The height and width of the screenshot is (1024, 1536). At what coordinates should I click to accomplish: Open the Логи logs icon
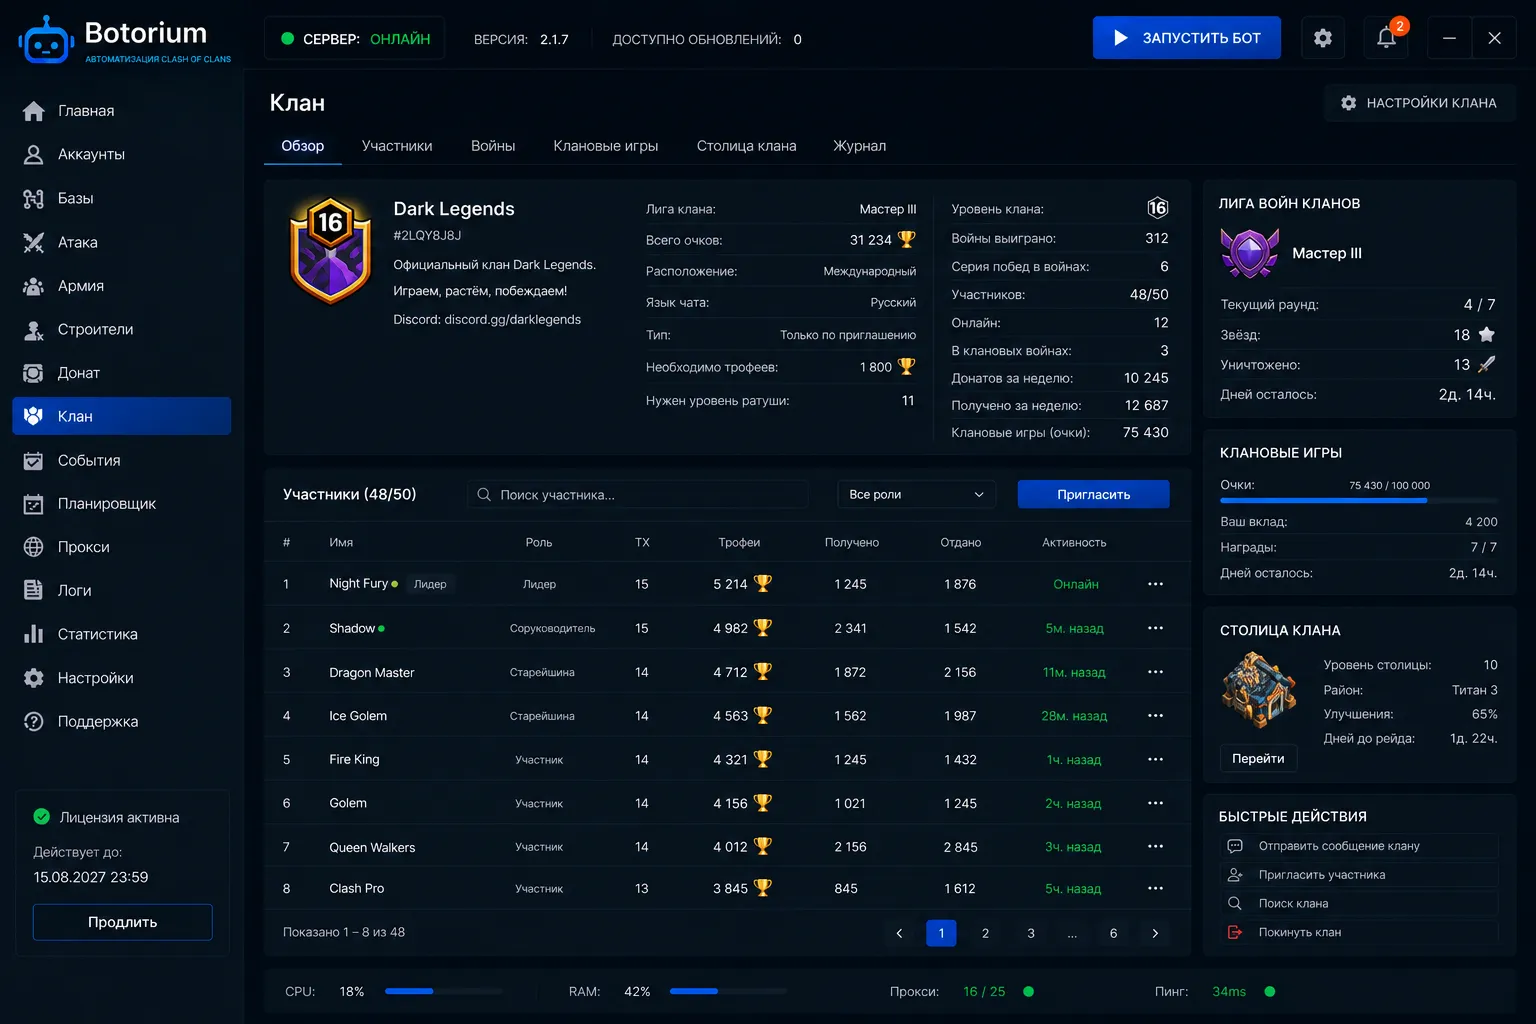tap(33, 590)
